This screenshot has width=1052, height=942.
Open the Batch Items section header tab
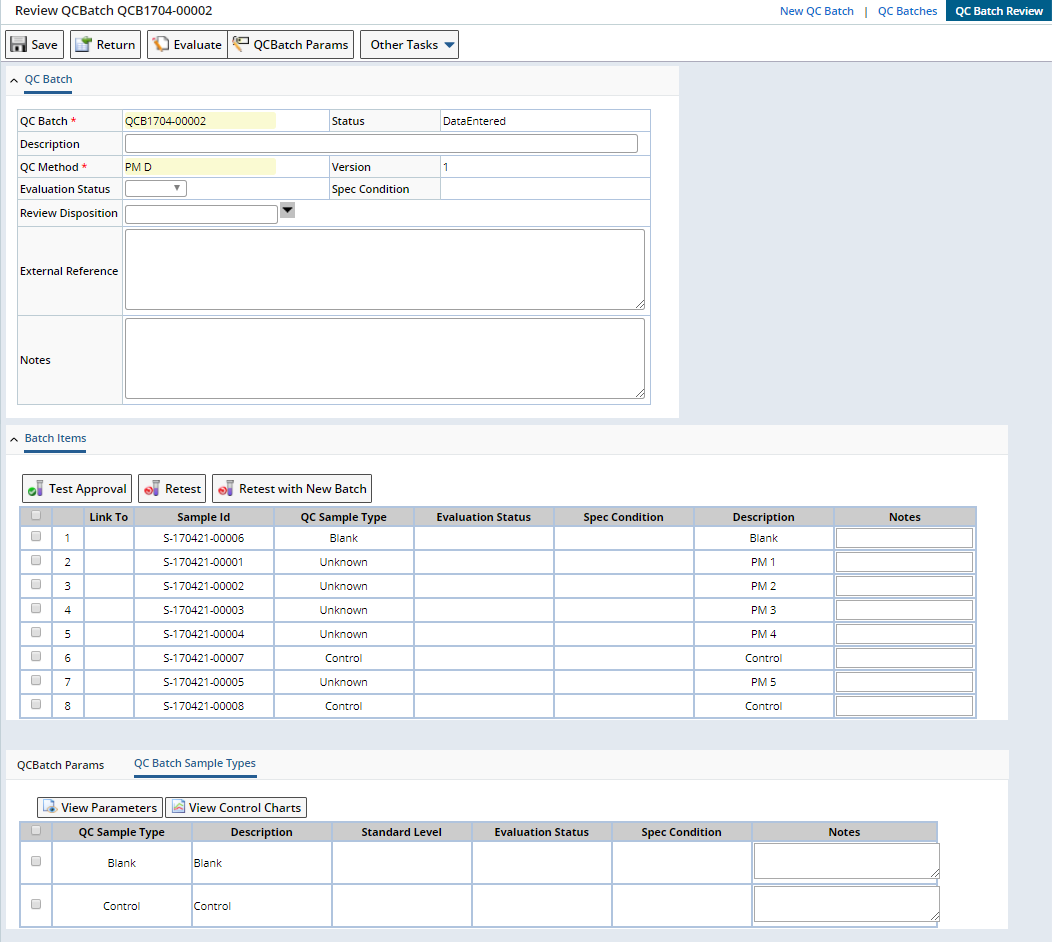point(56,438)
